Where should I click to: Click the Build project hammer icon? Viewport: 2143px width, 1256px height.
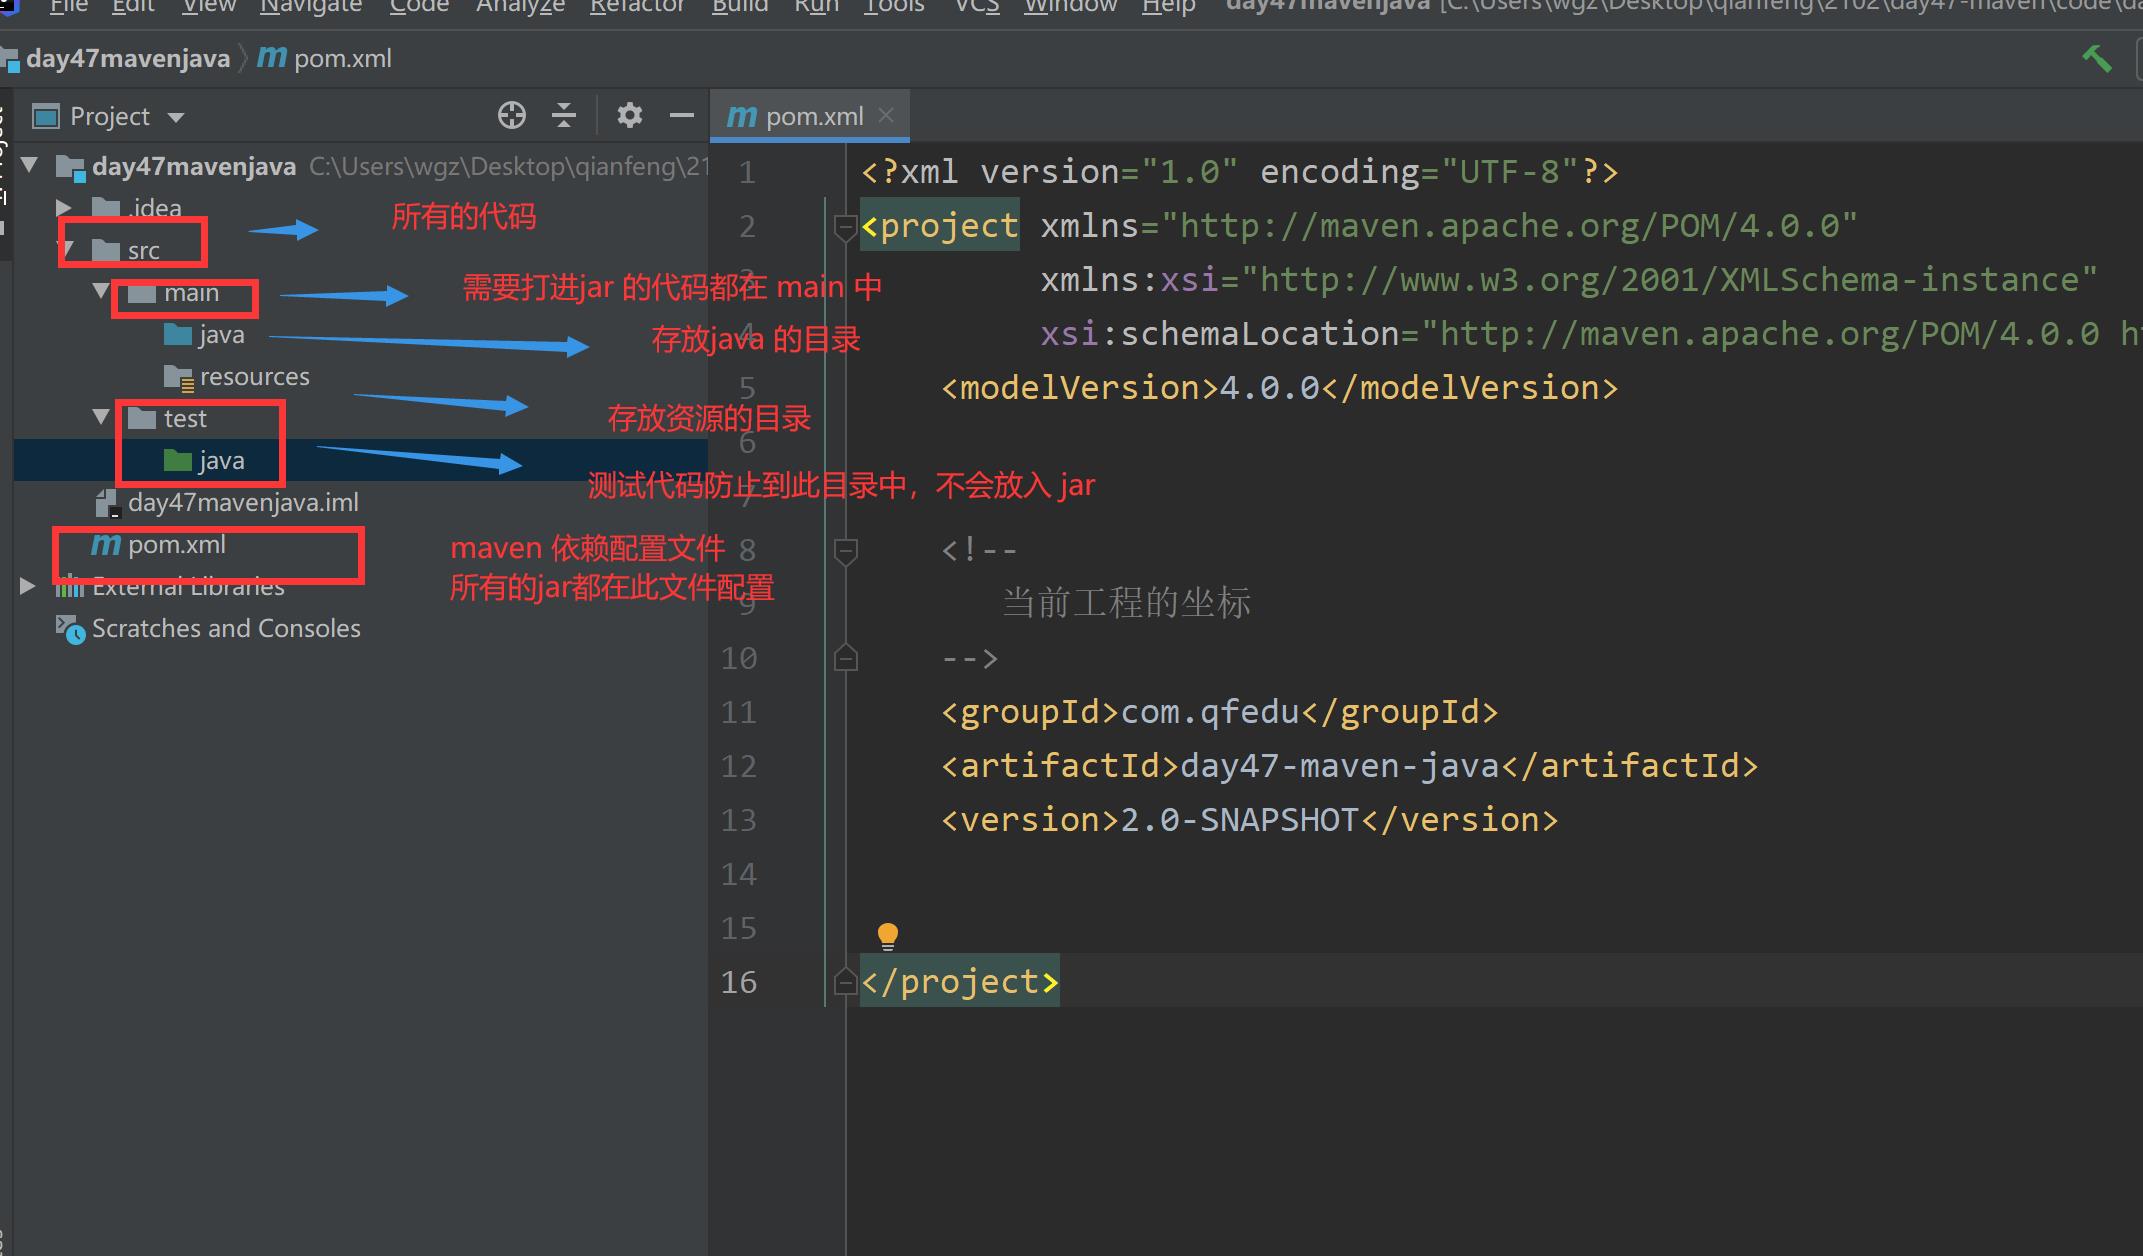pos(2097,59)
